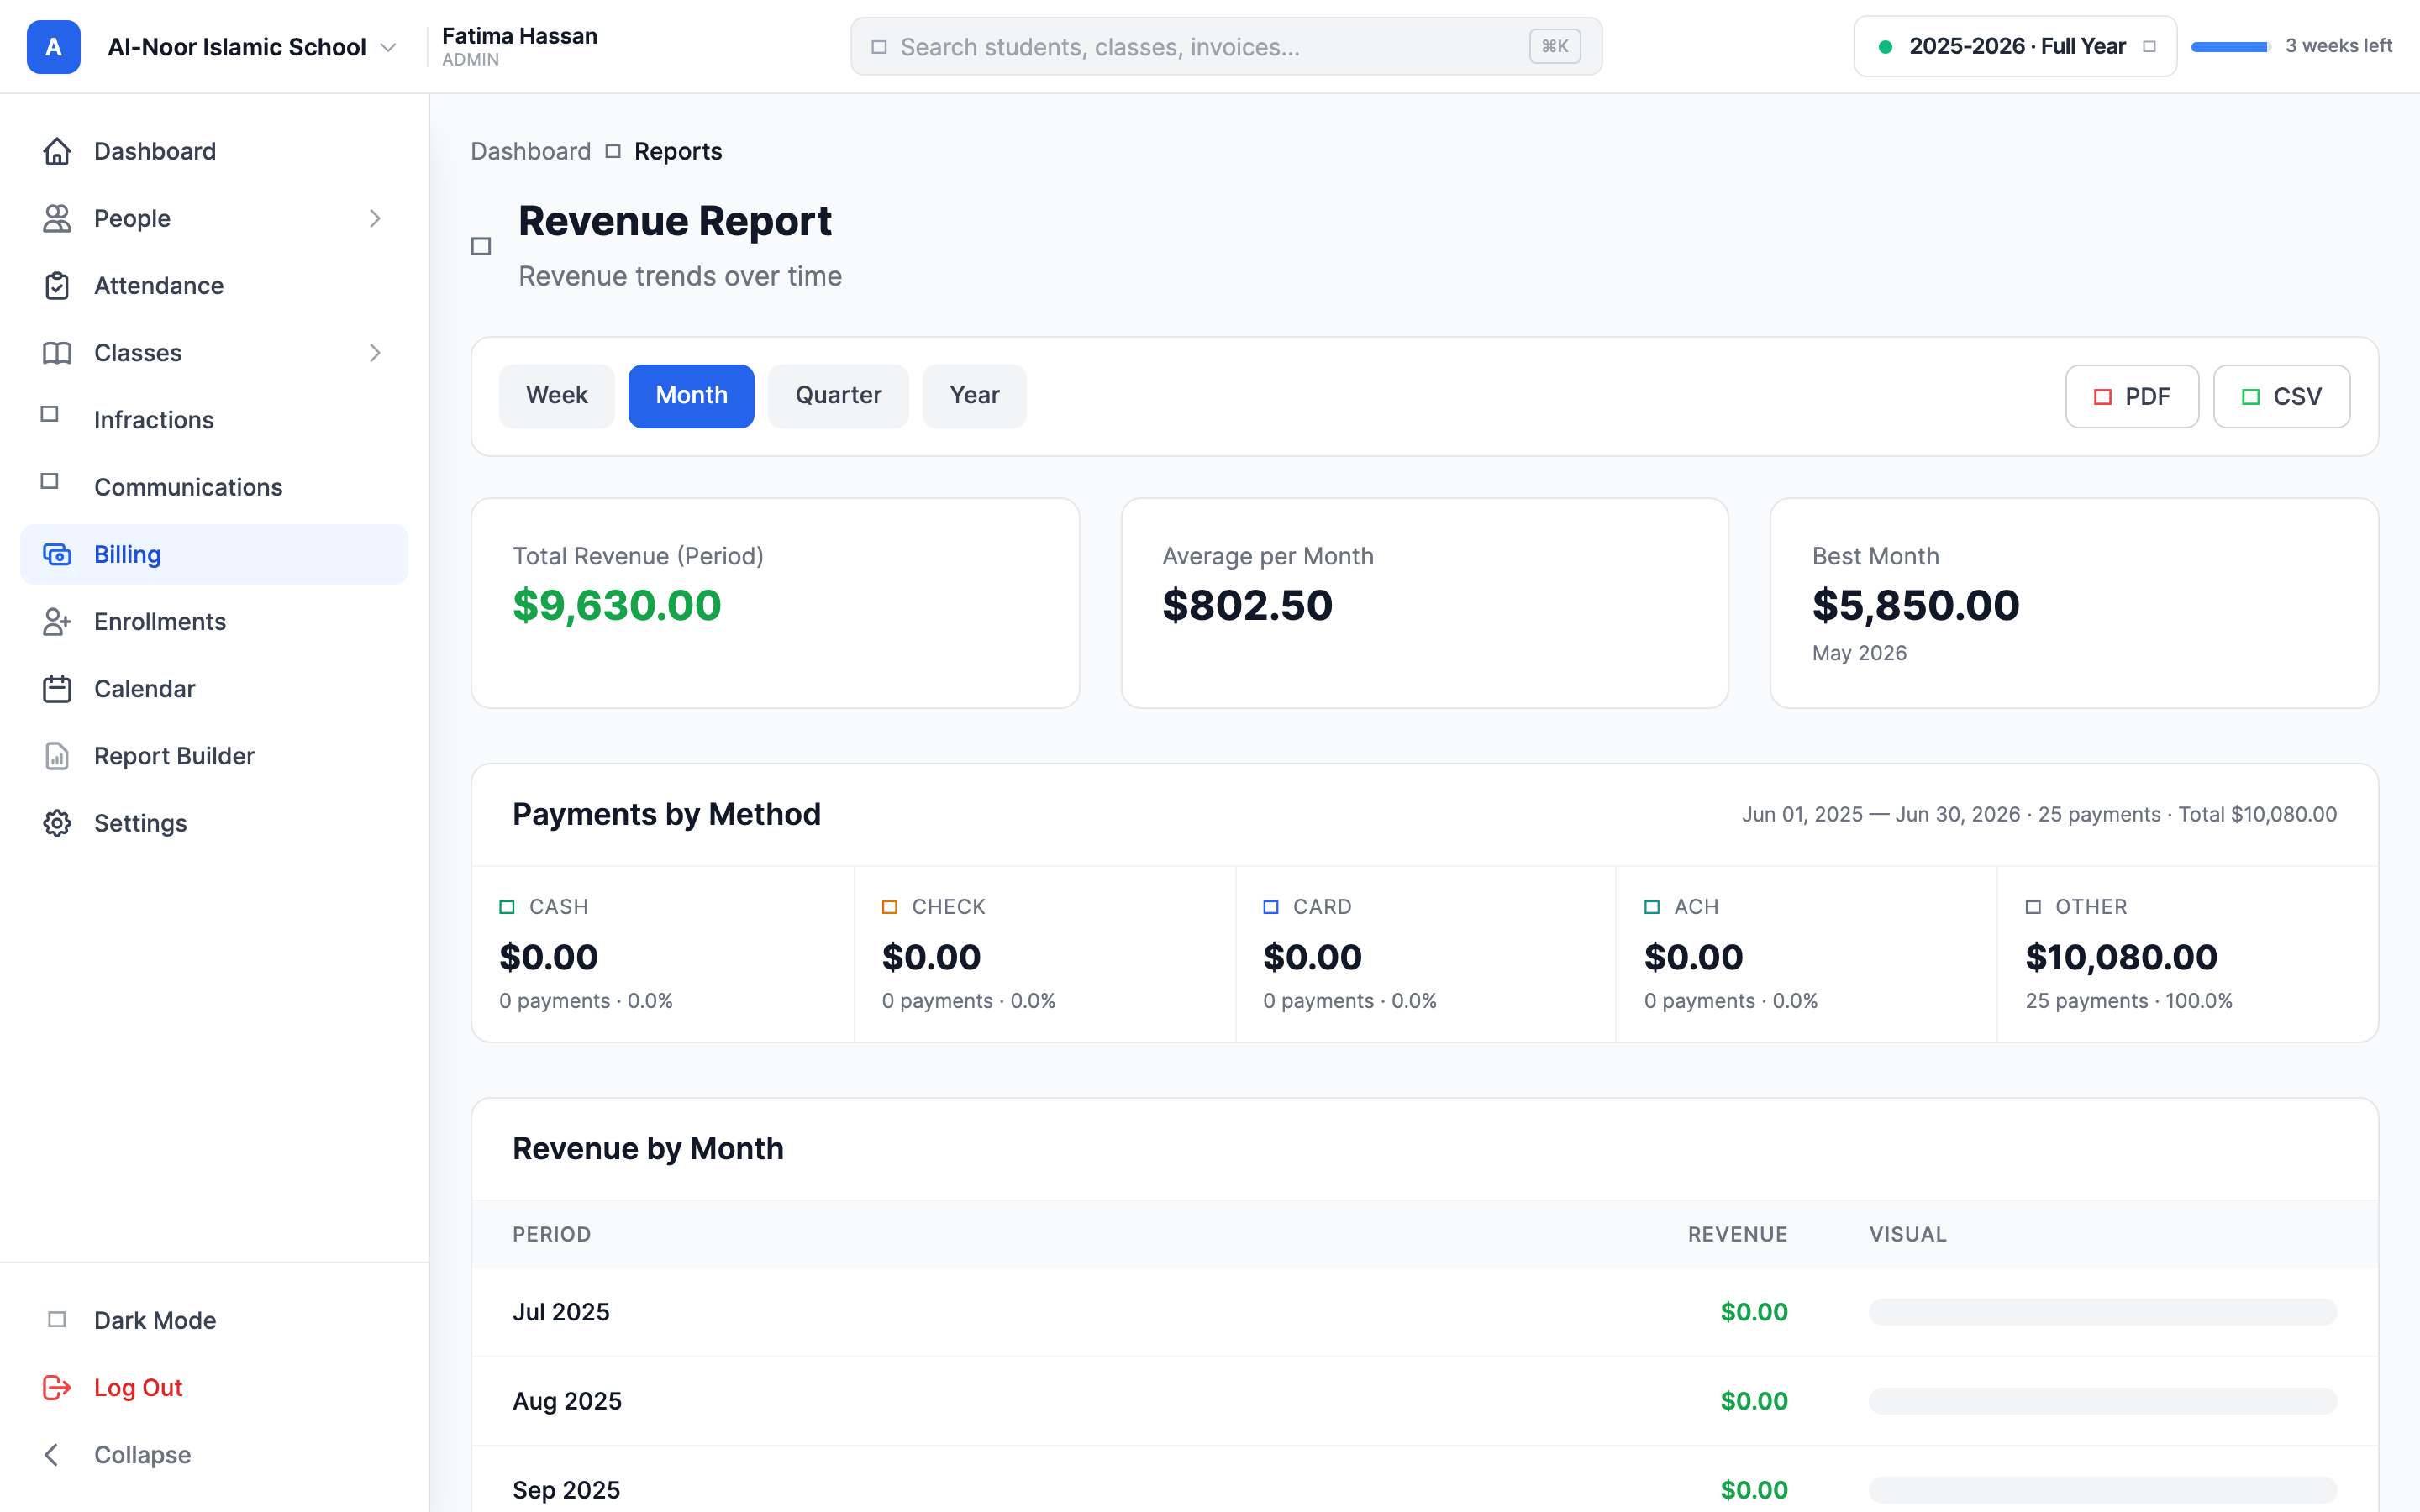The width and height of the screenshot is (2420, 1512).
Task: Click the Payments by Method date range summary
Action: (2039, 814)
